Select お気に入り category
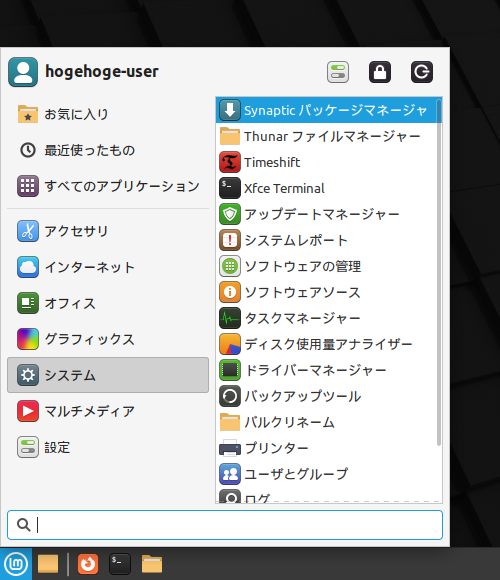 108,114
